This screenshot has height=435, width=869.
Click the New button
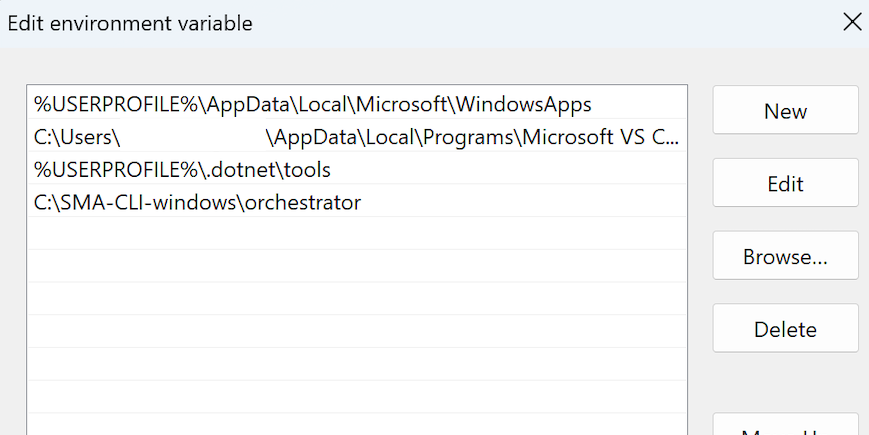785,111
